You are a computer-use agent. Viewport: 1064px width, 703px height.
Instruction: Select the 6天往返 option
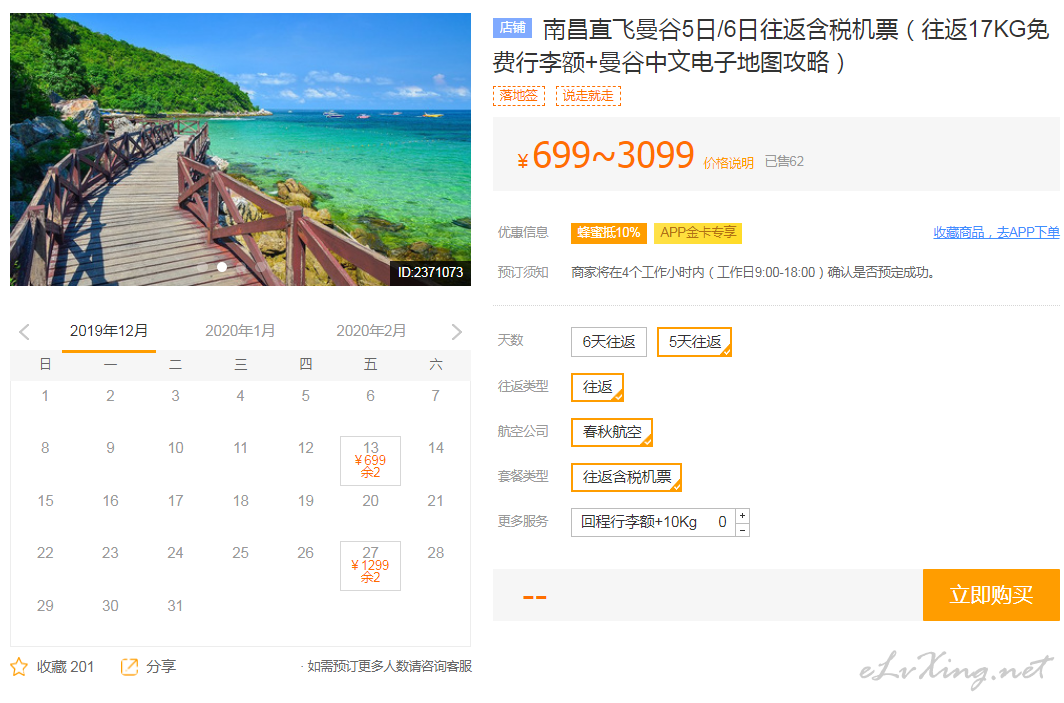(x=609, y=342)
